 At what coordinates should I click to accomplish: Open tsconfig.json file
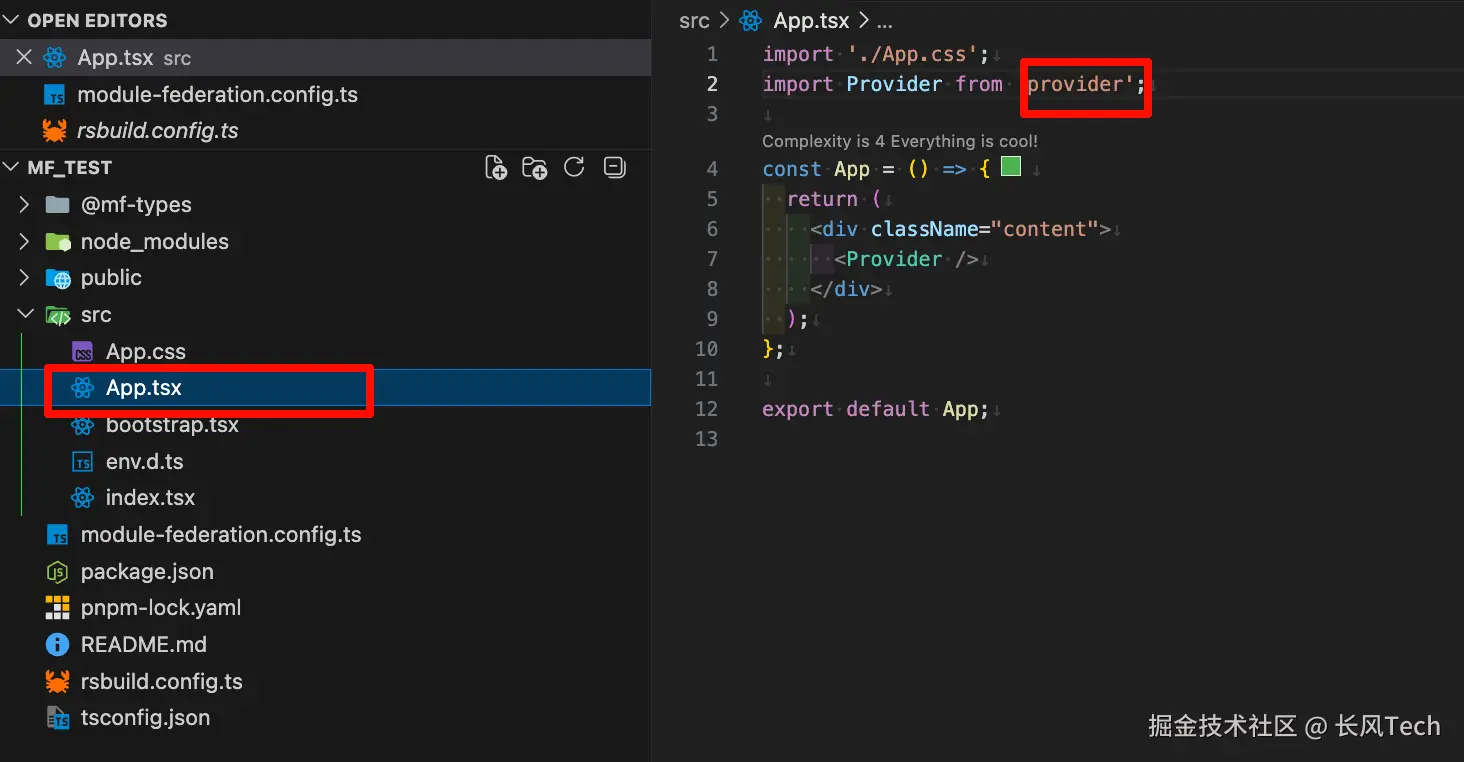coord(325,718)
